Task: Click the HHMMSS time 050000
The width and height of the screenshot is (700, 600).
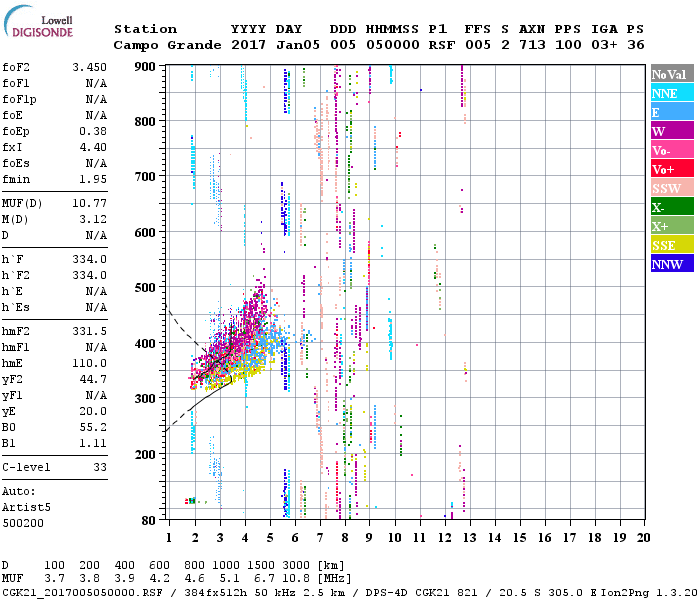Action: 393,45
